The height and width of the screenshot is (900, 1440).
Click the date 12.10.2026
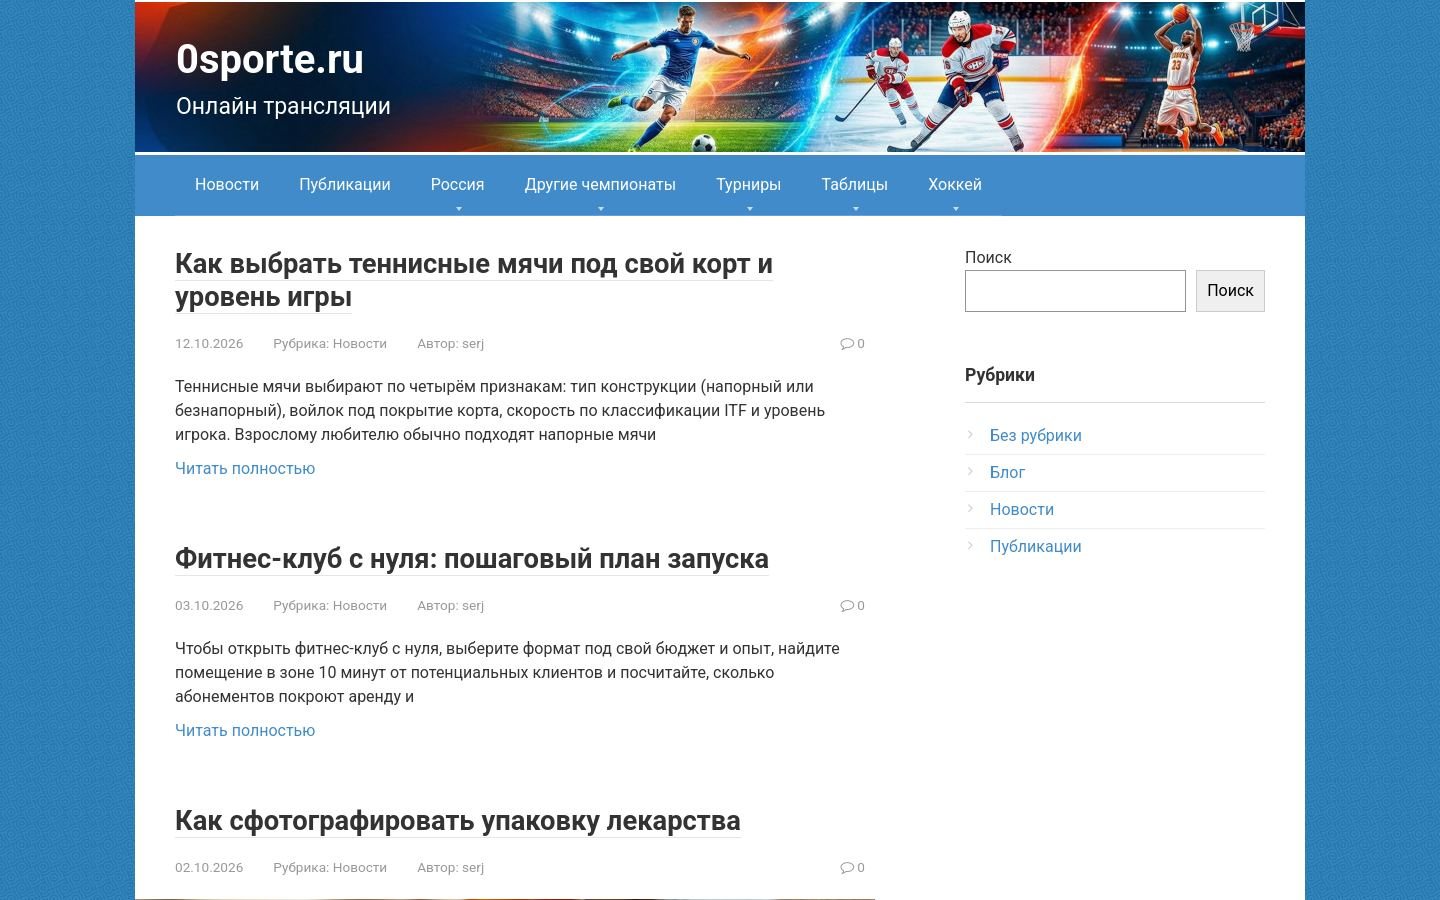[x=209, y=343]
